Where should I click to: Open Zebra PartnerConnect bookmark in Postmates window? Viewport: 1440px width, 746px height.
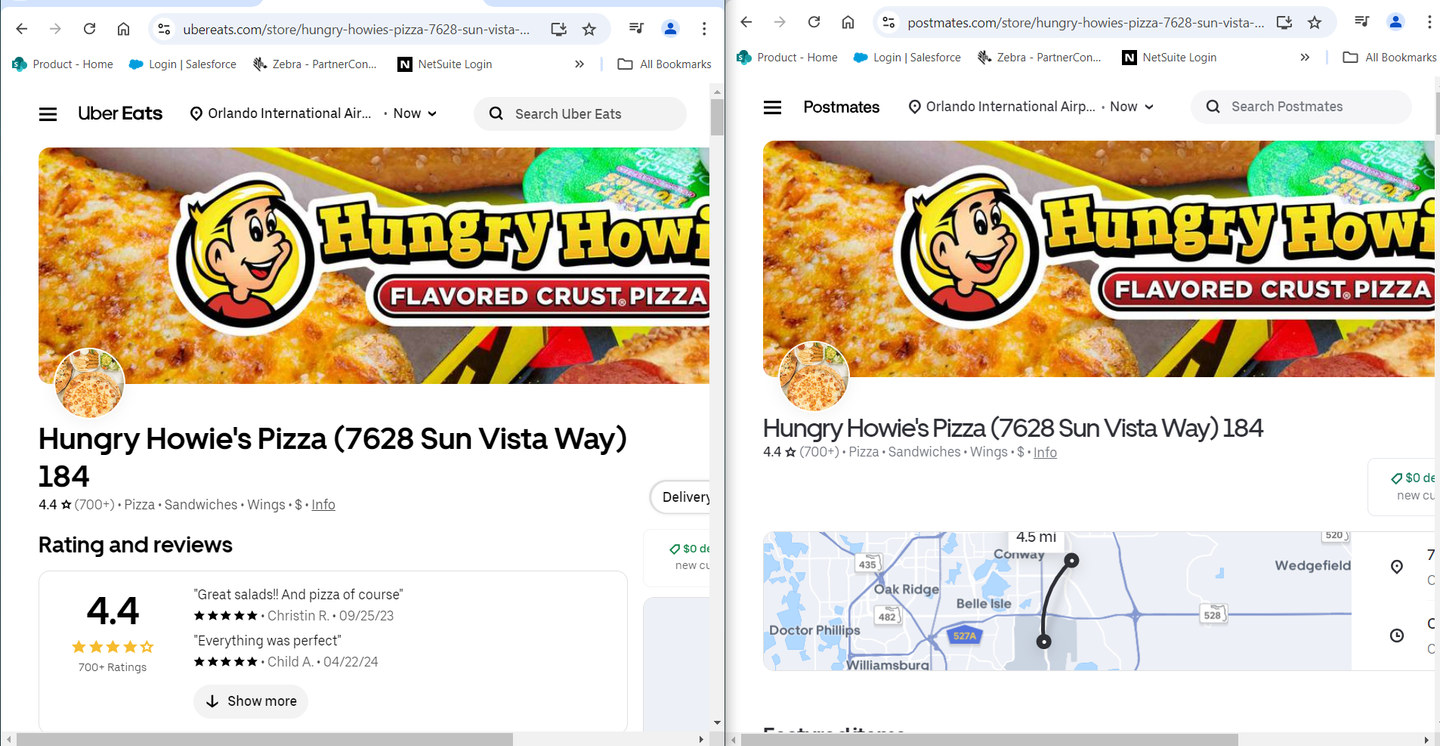pyautogui.click(x=1039, y=57)
